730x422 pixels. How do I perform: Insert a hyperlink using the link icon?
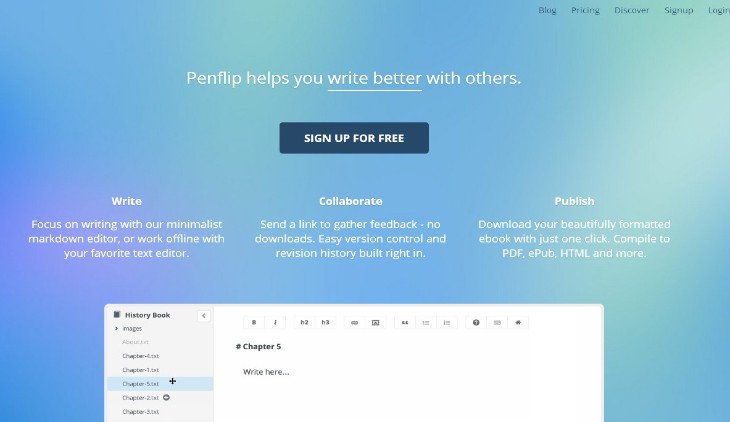(x=354, y=322)
